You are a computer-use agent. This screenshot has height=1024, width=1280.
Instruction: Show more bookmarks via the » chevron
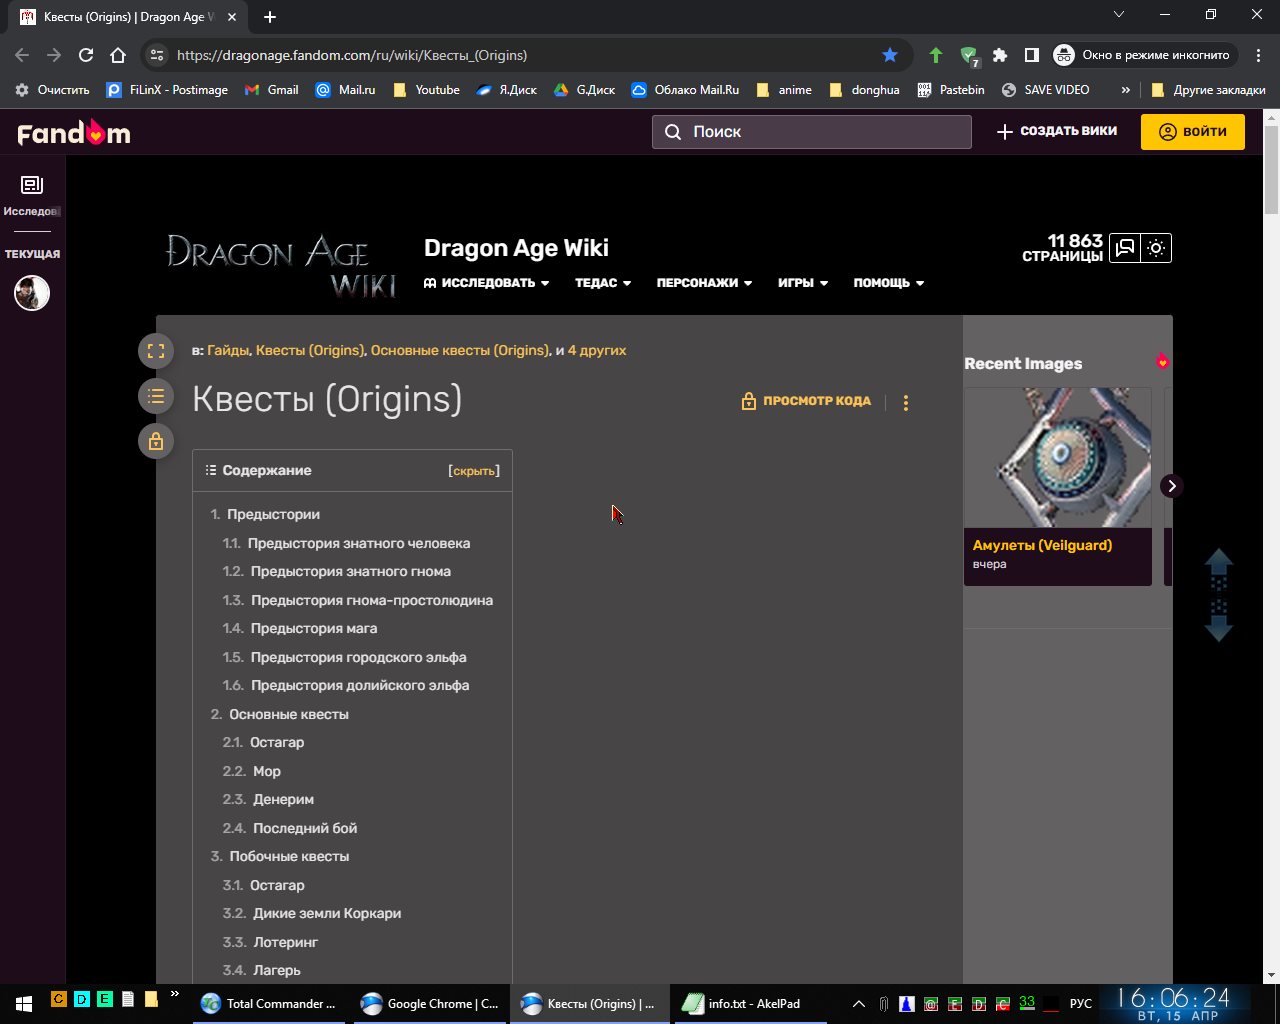tap(1125, 90)
